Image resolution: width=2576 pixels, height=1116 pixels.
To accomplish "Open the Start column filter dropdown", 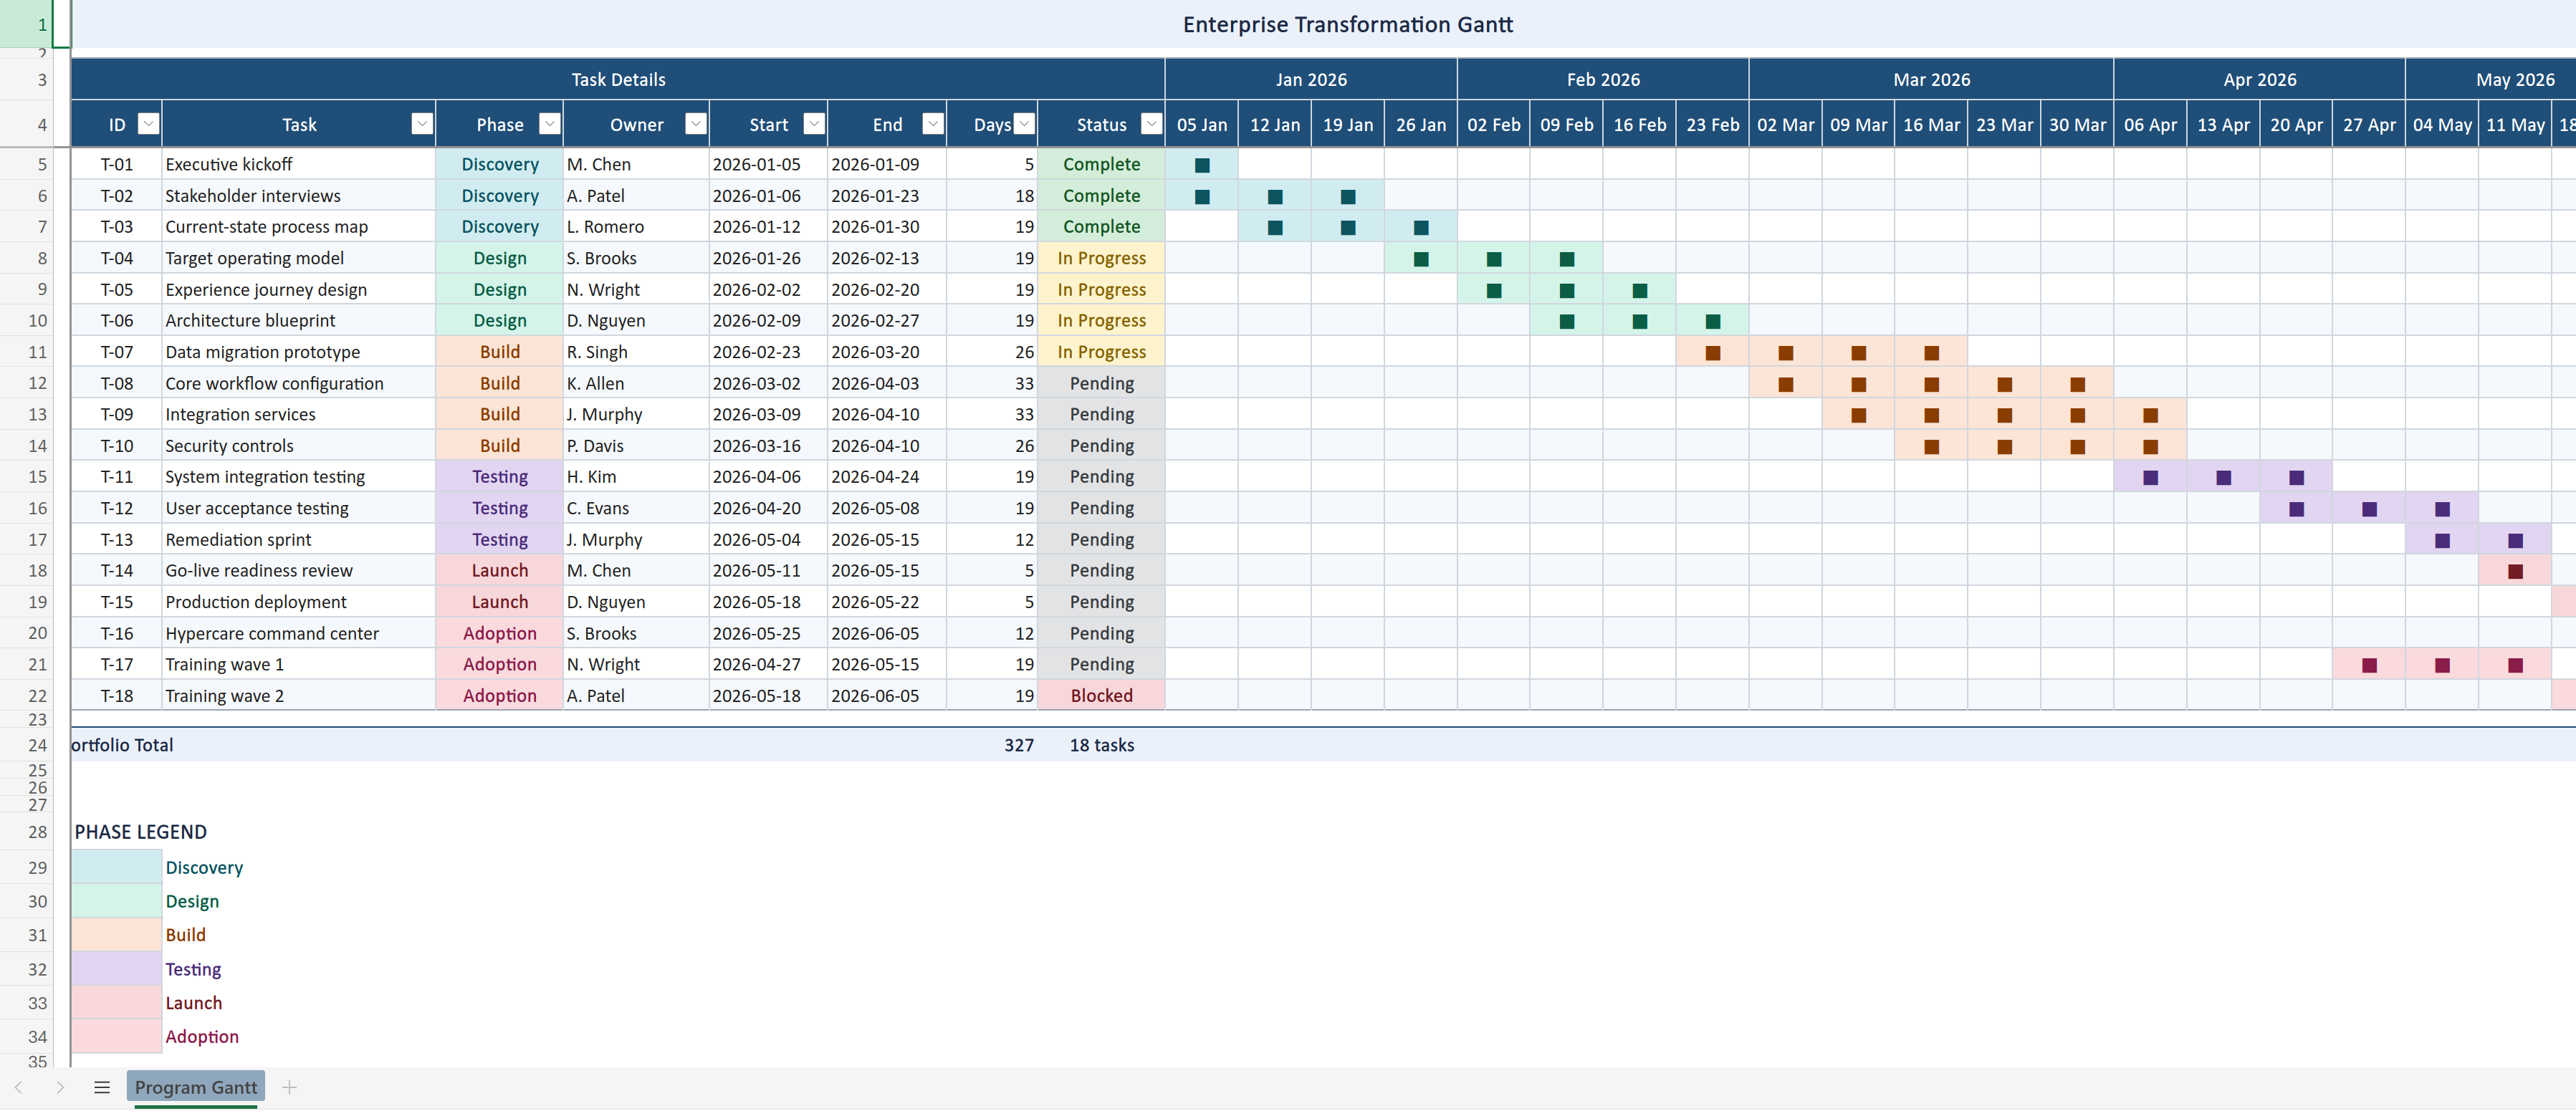I will point(814,124).
